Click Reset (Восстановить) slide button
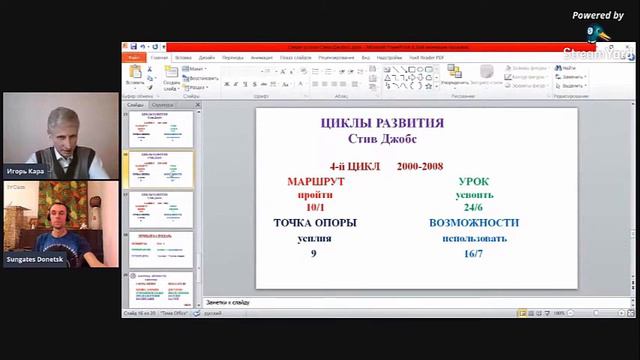 (200, 78)
